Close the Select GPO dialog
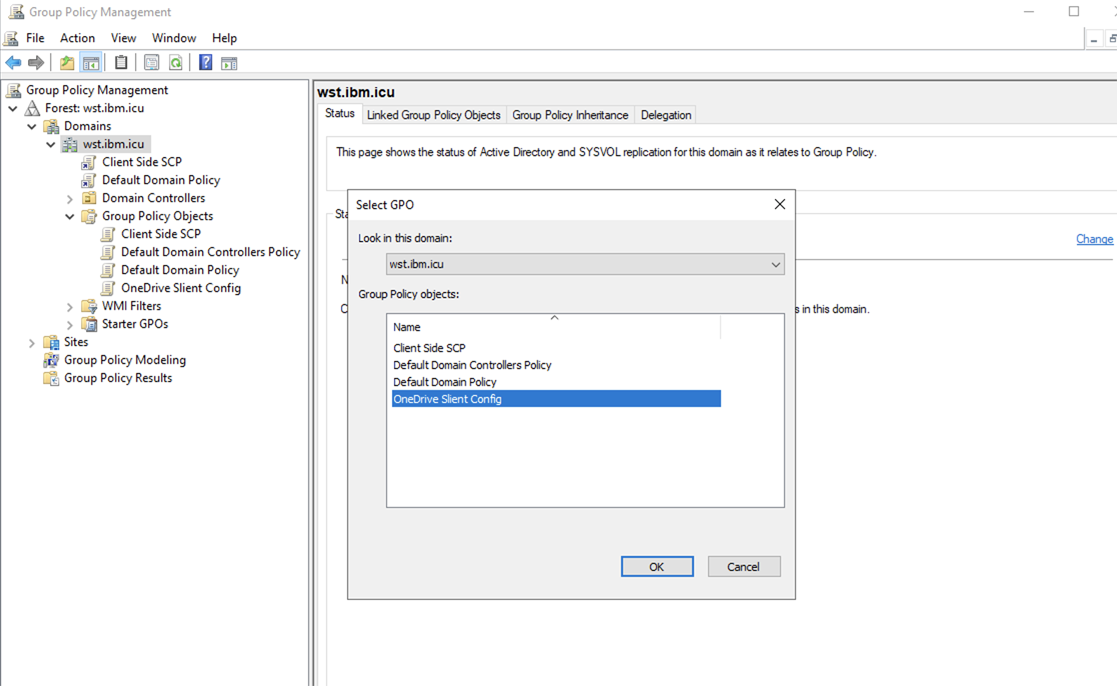1117x686 pixels. 780,204
